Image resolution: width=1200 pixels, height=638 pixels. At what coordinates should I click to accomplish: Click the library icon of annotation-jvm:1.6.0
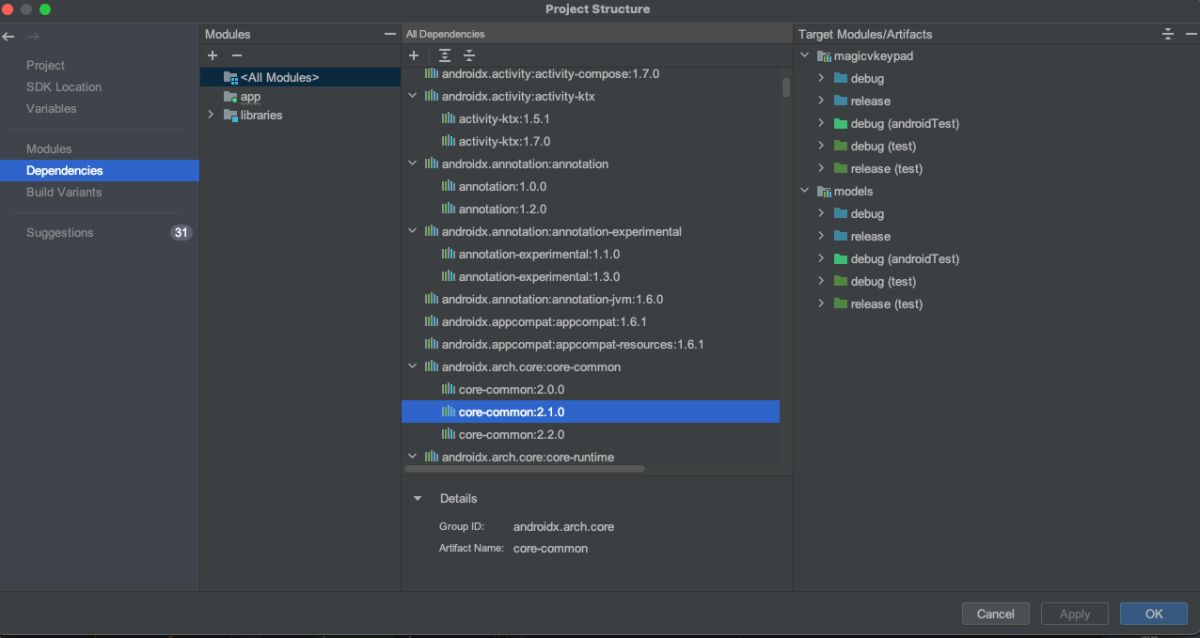click(x=431, y=299)
